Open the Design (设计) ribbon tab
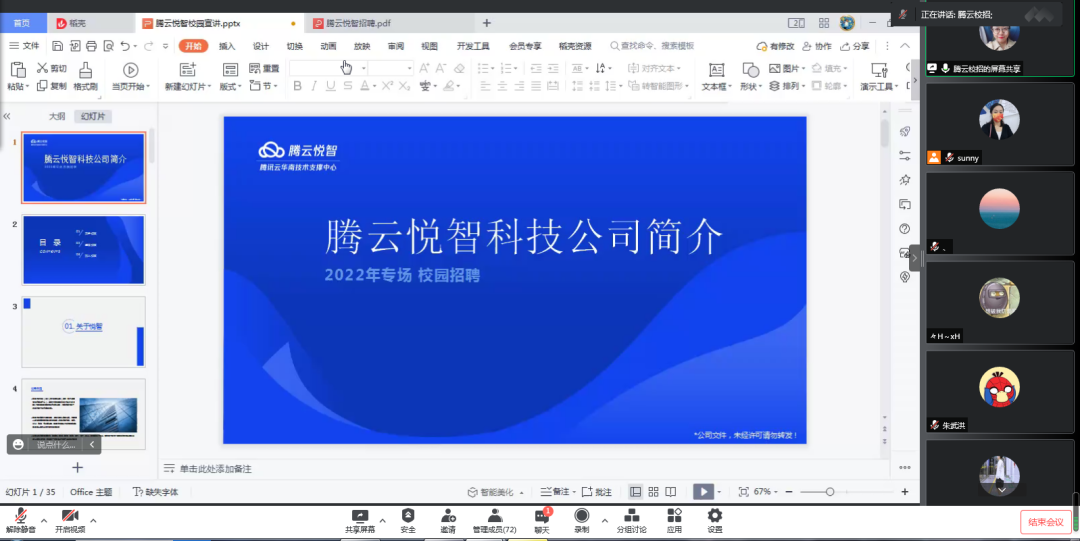 tap(260, 46)
